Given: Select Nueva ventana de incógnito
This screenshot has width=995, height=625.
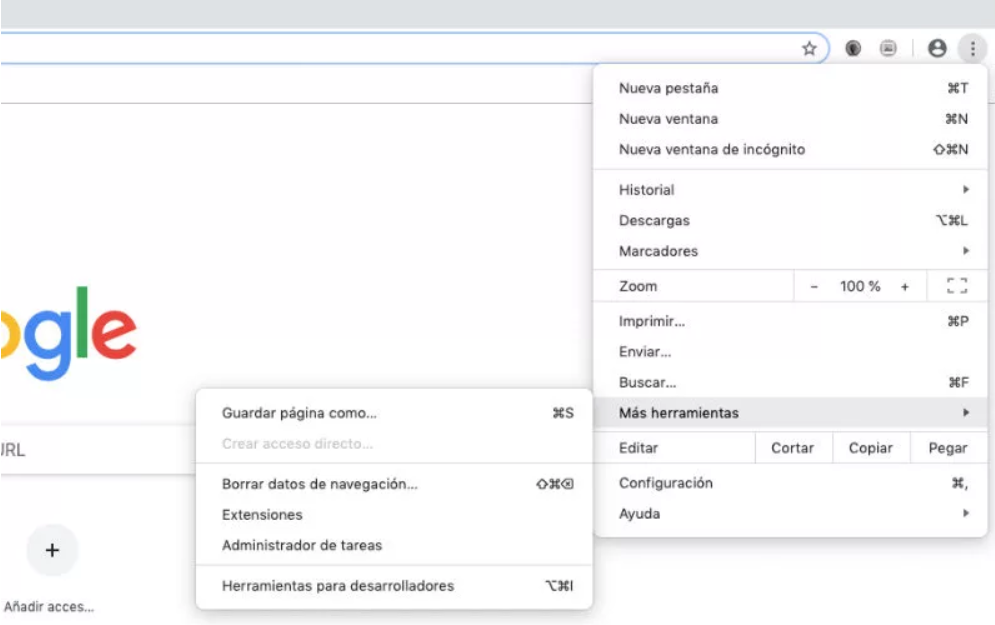Looking at the screenshot, I should [x=712, y=150].
